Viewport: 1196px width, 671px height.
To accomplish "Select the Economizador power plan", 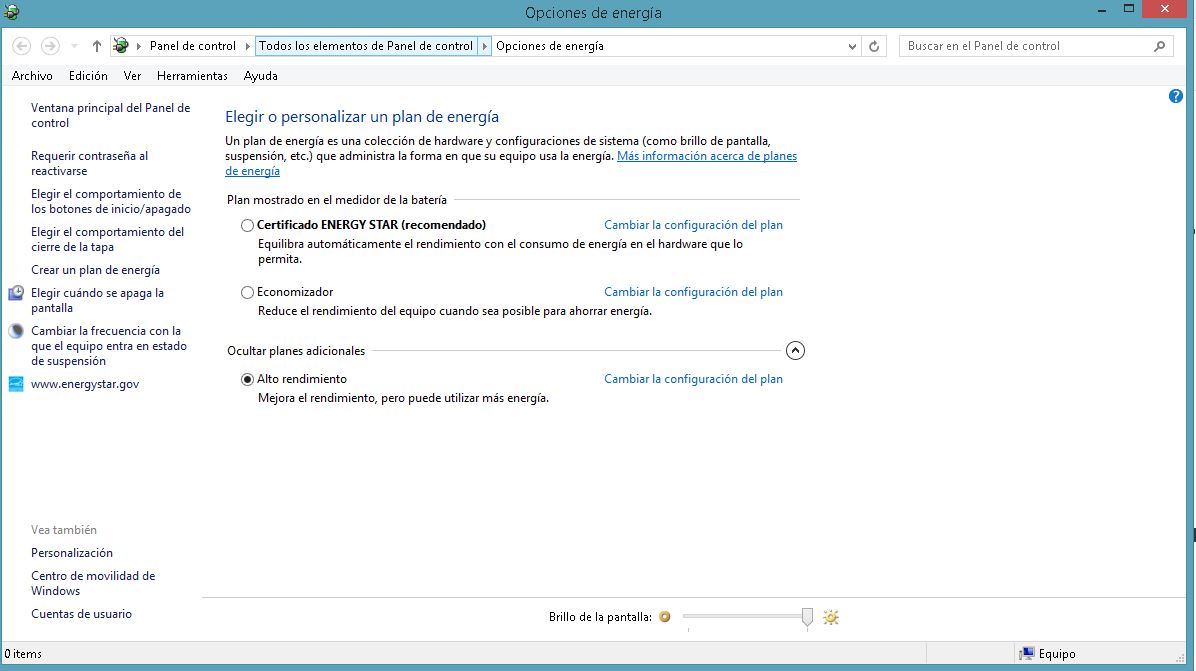I will tap(248, 293).
